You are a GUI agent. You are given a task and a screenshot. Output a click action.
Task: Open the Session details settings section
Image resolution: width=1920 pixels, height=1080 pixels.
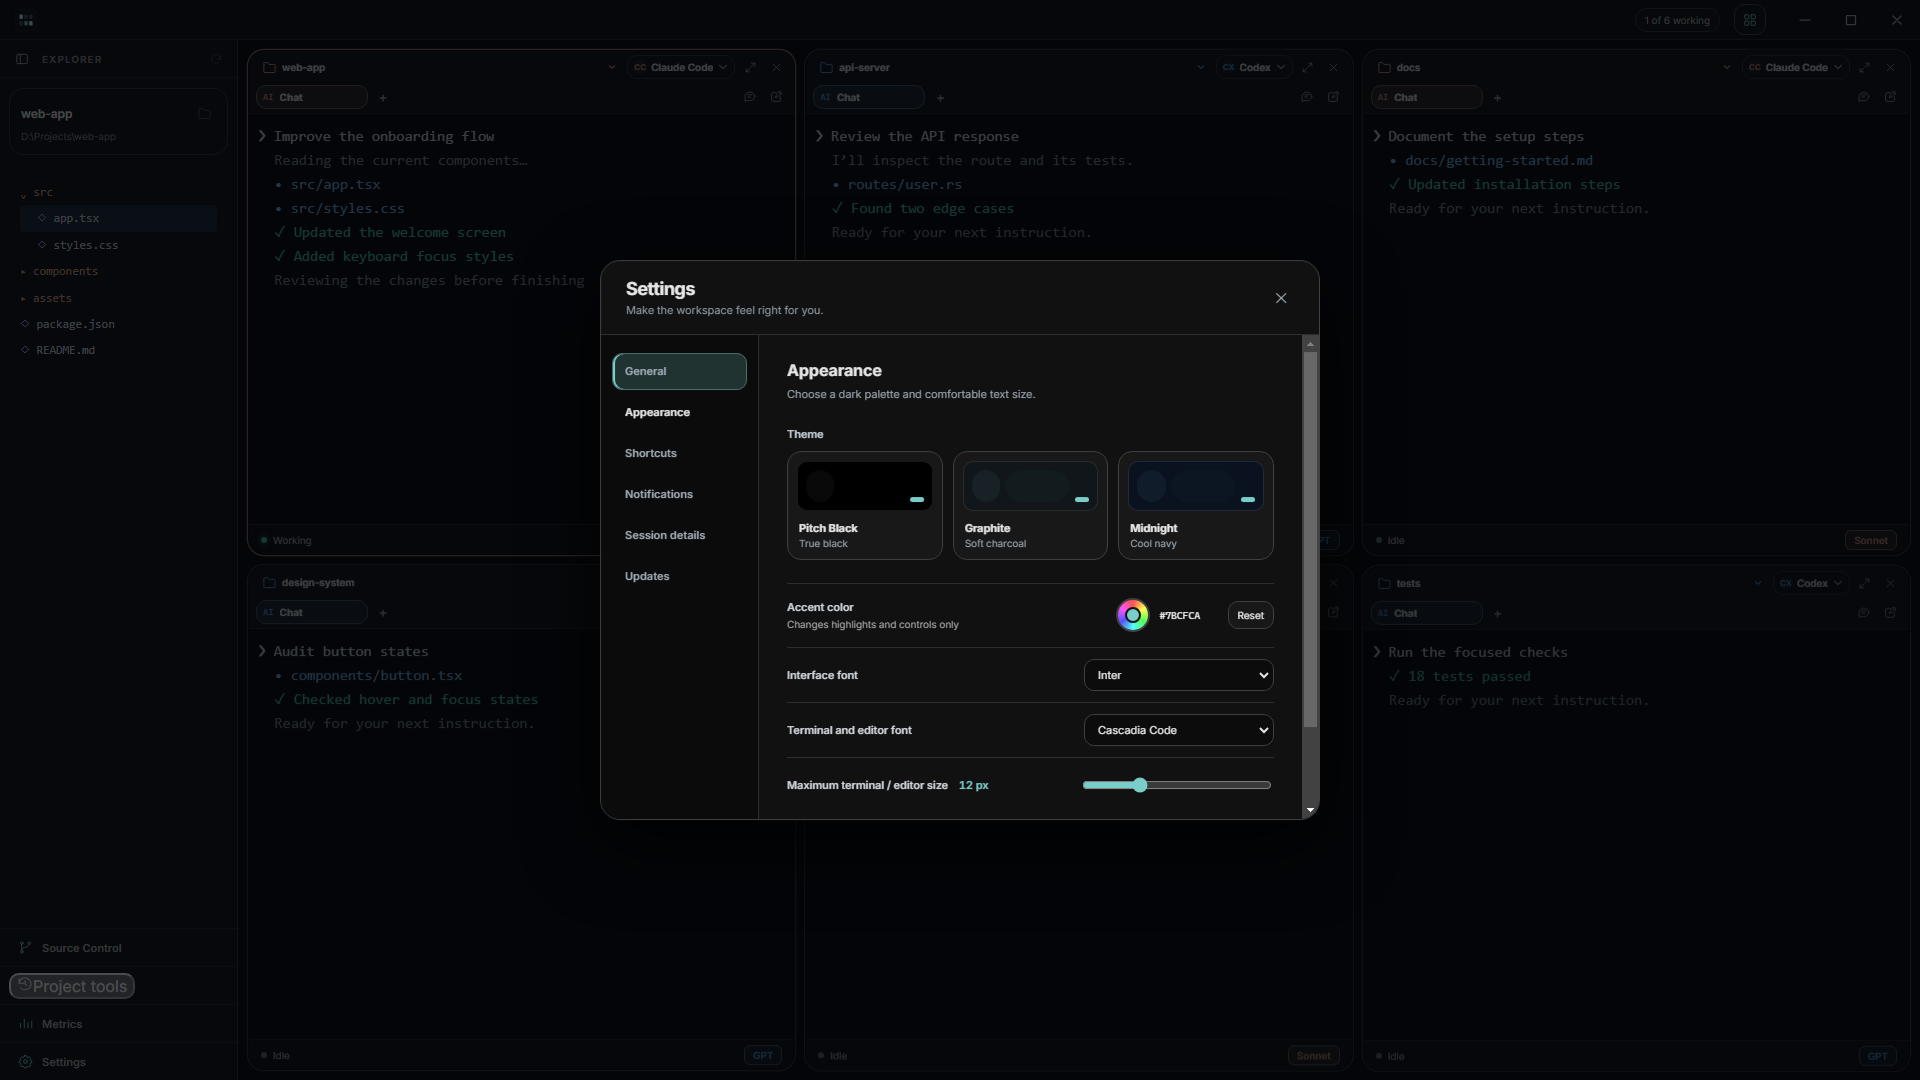[680, 535]
